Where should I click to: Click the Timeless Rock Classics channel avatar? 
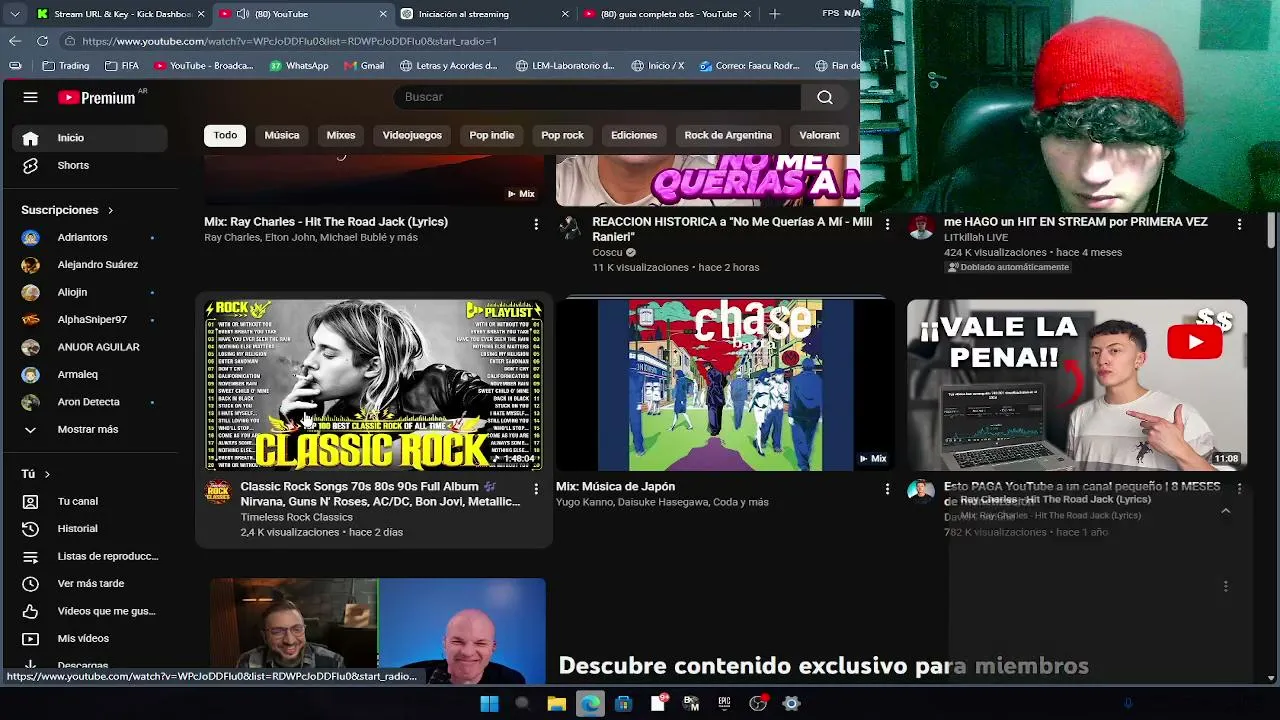click(x=218, y=491)
